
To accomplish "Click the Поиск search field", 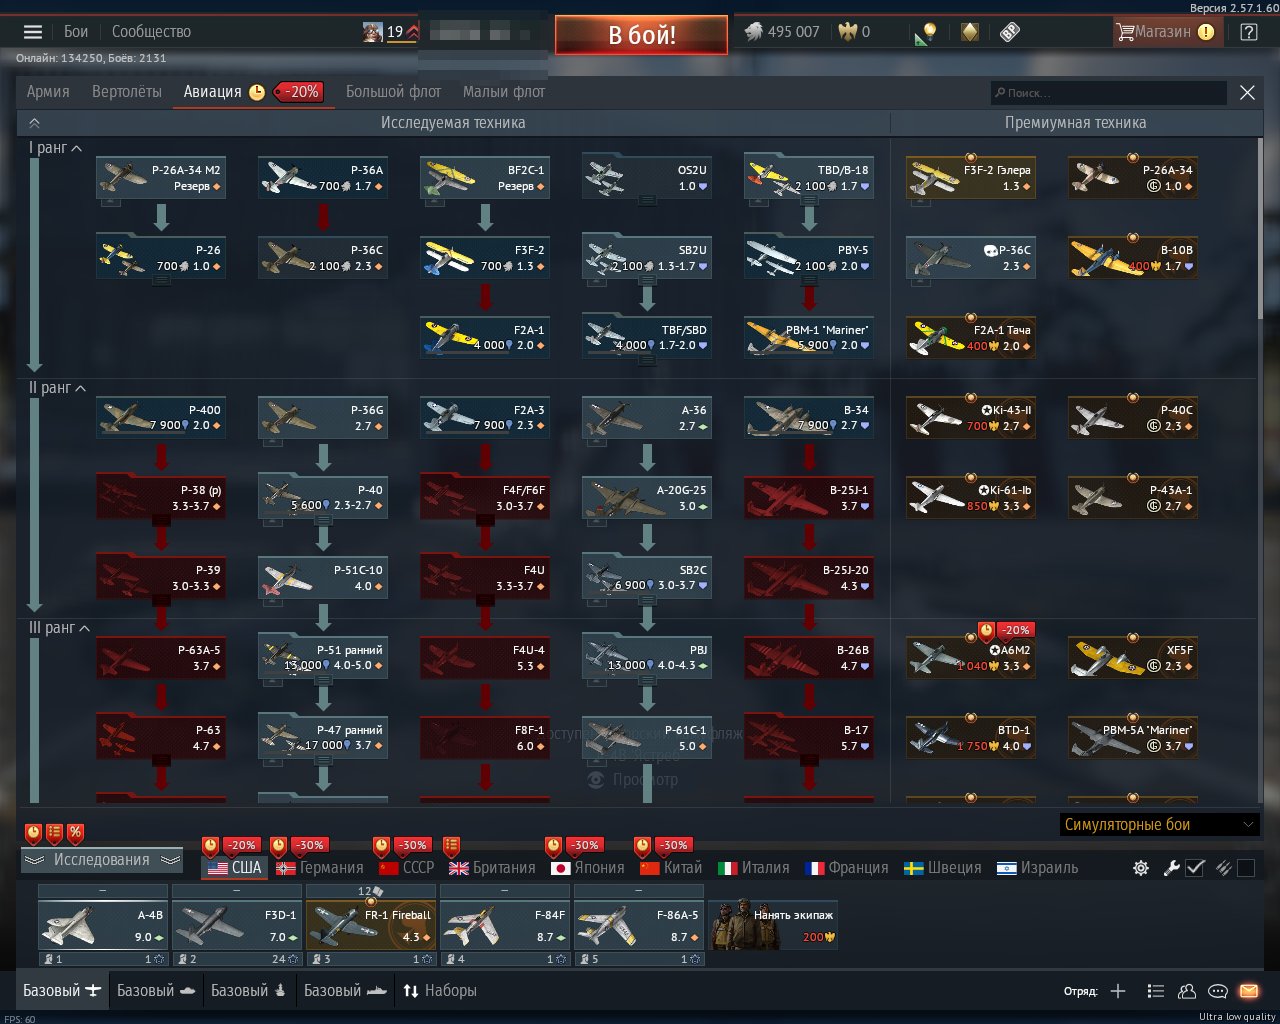I will pos(1108,93).
